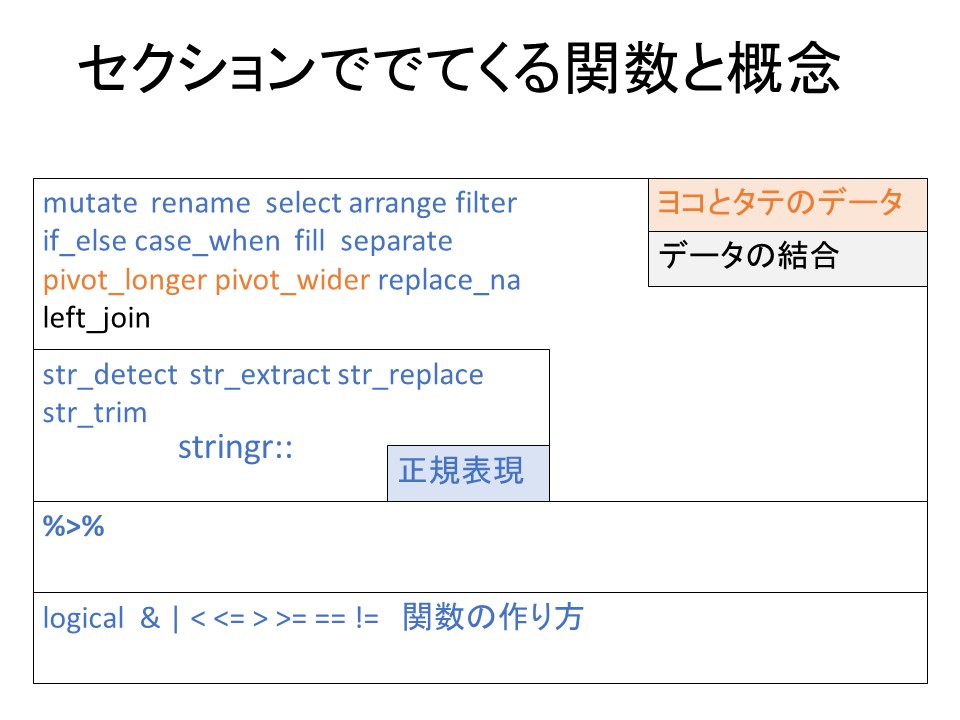Click the orange ヨコとタテのデータ box

[x=788, y=204]
